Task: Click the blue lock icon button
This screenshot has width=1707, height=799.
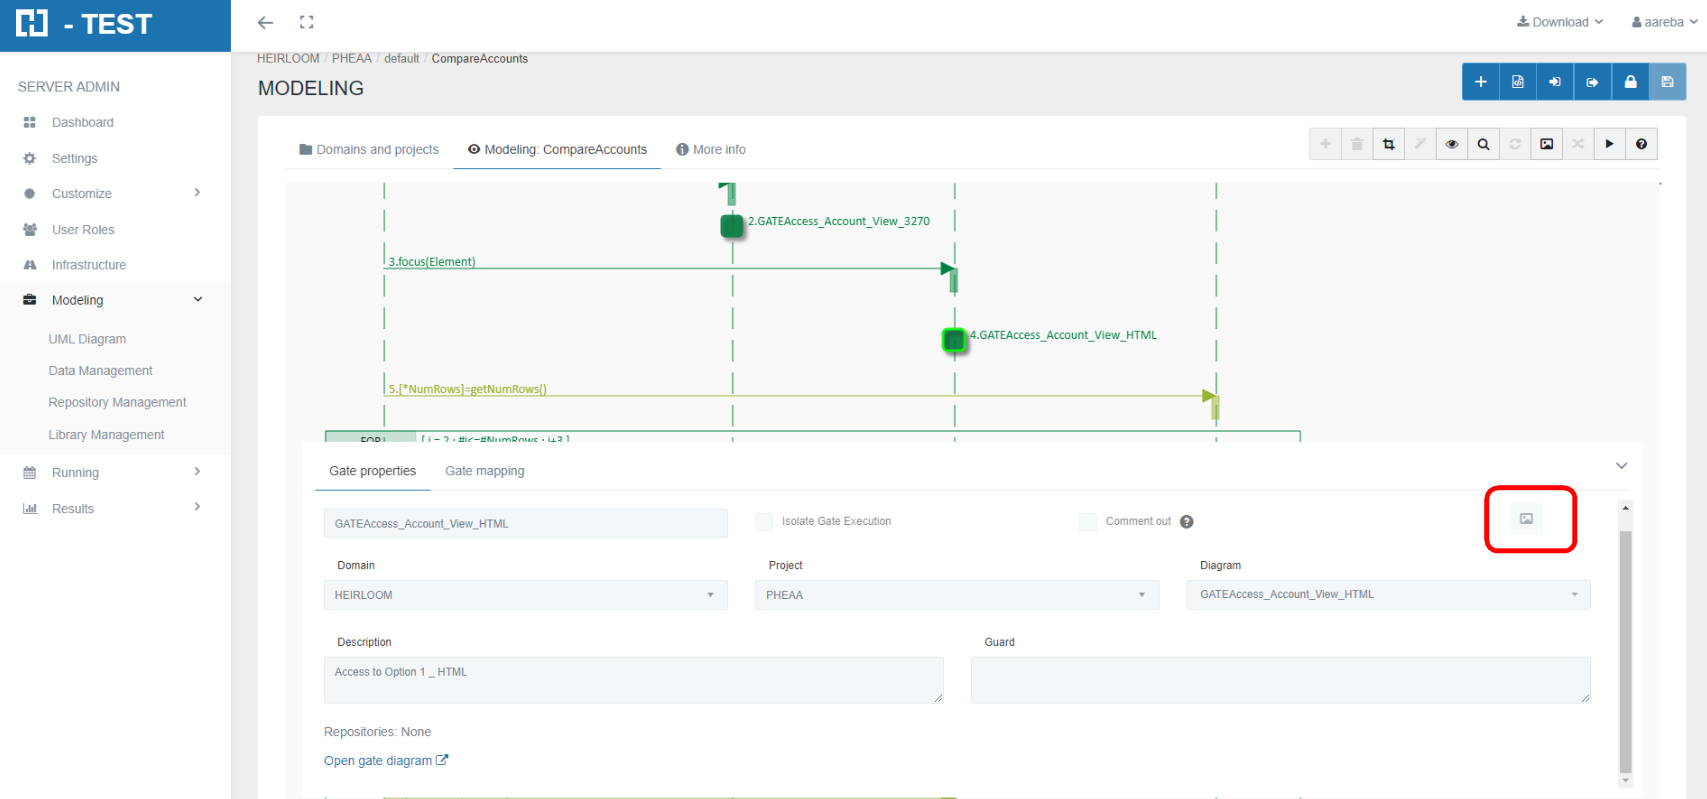Action: 1630,82
